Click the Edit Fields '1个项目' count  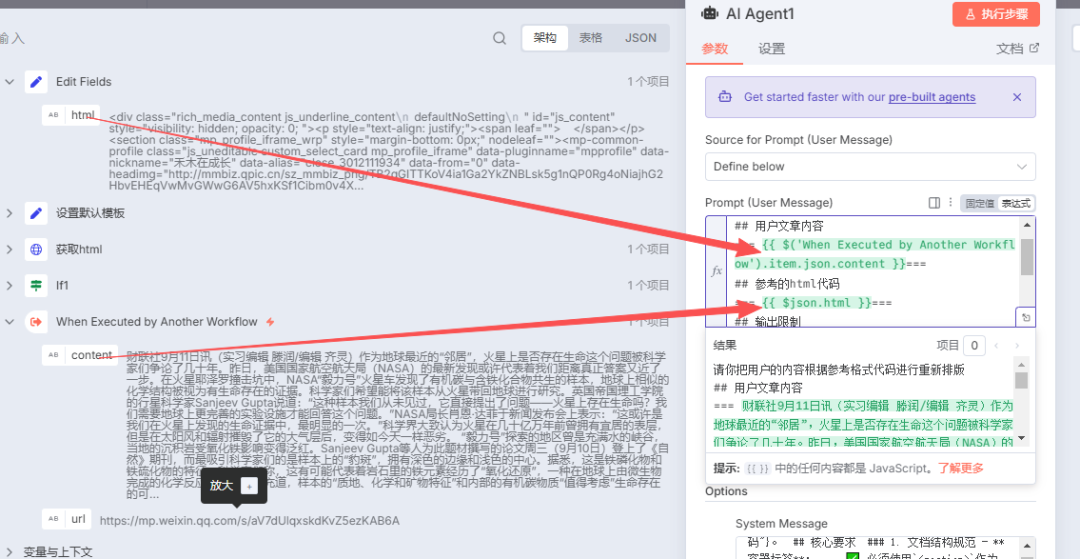click(648, 81)
